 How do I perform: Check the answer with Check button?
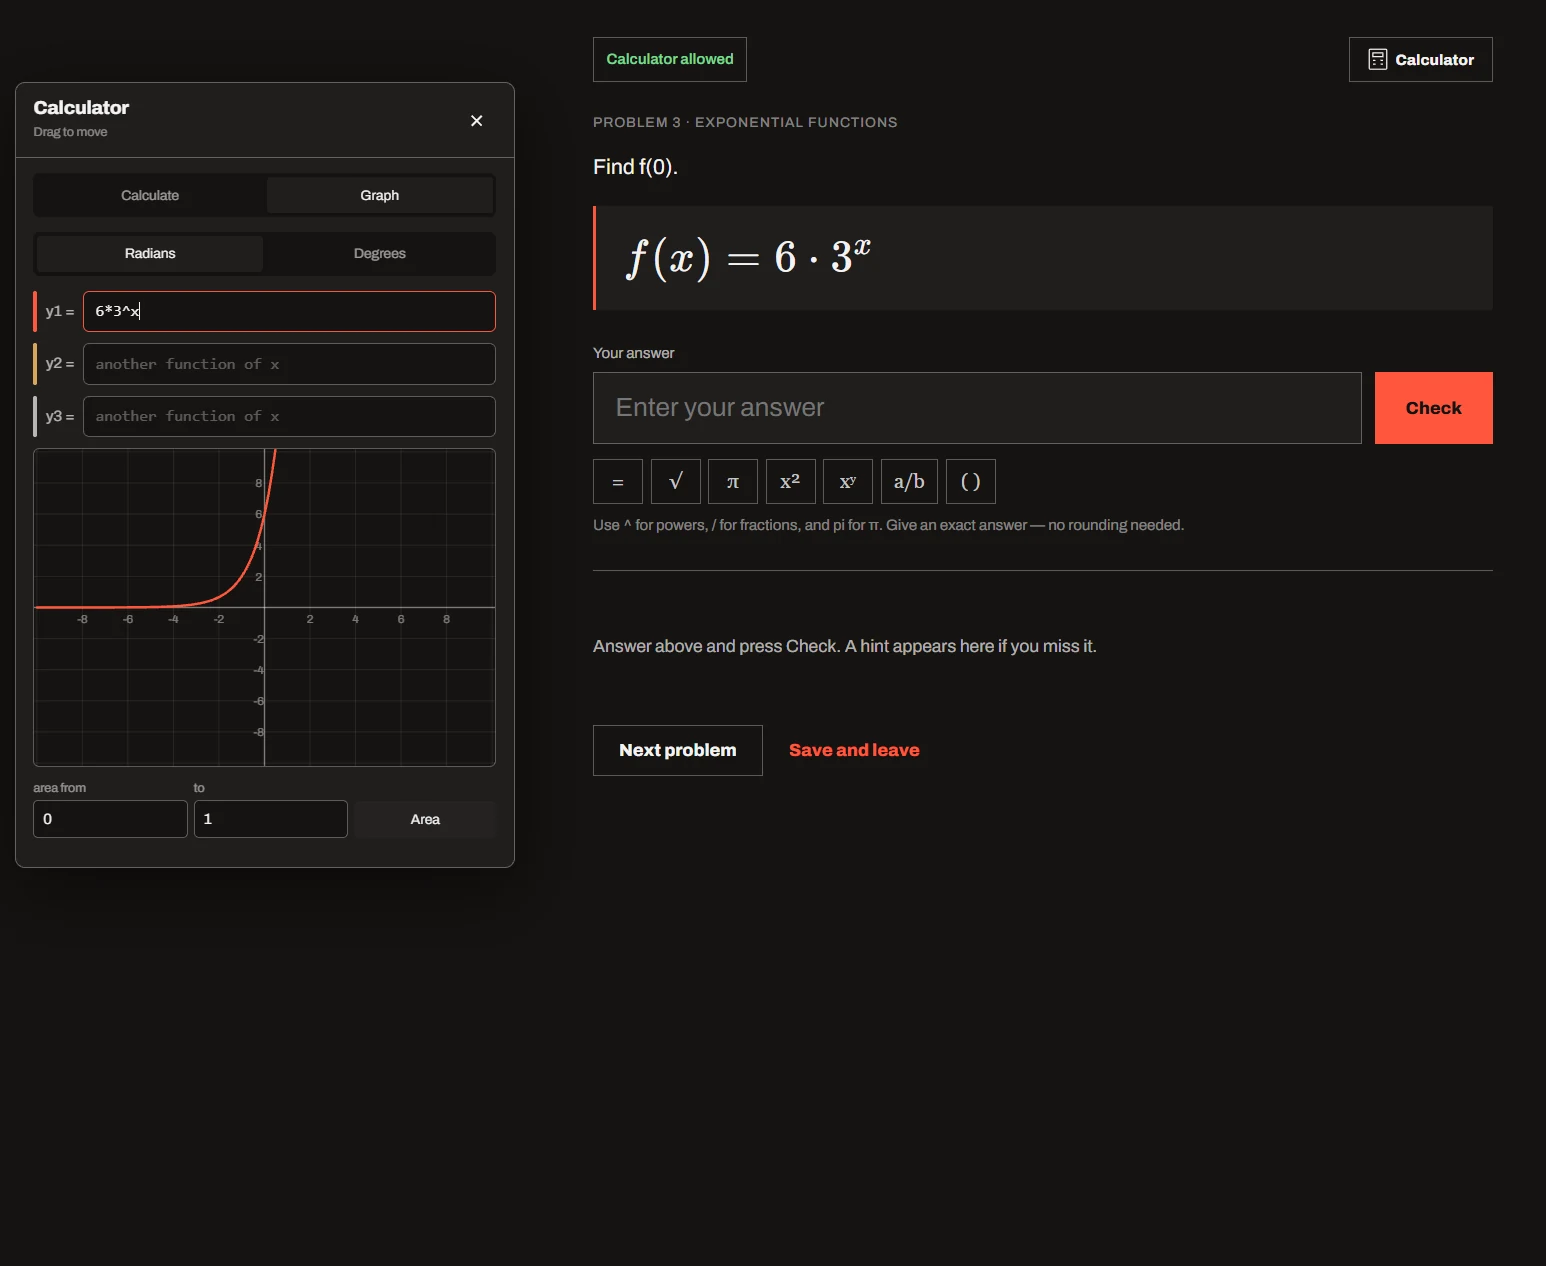(1434, 408)
